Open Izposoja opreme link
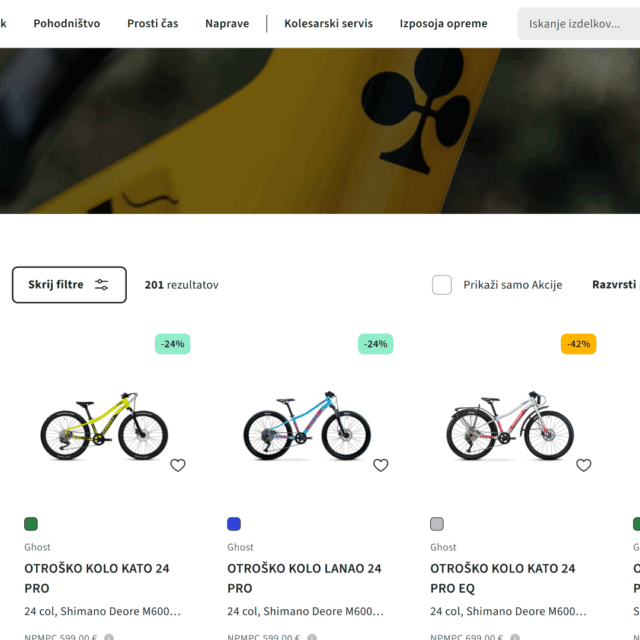The height and width of the screenshot is (640, 640). [x=443, y=23]
